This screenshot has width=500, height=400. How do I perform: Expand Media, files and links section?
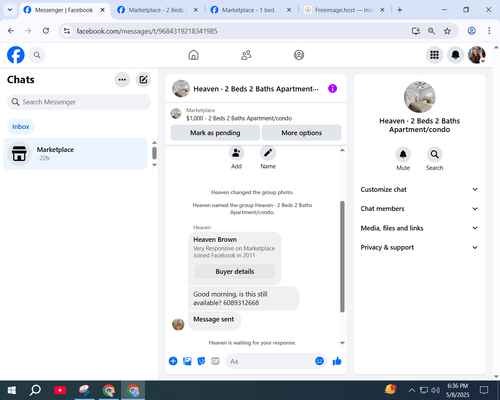[x=419, y=228]
